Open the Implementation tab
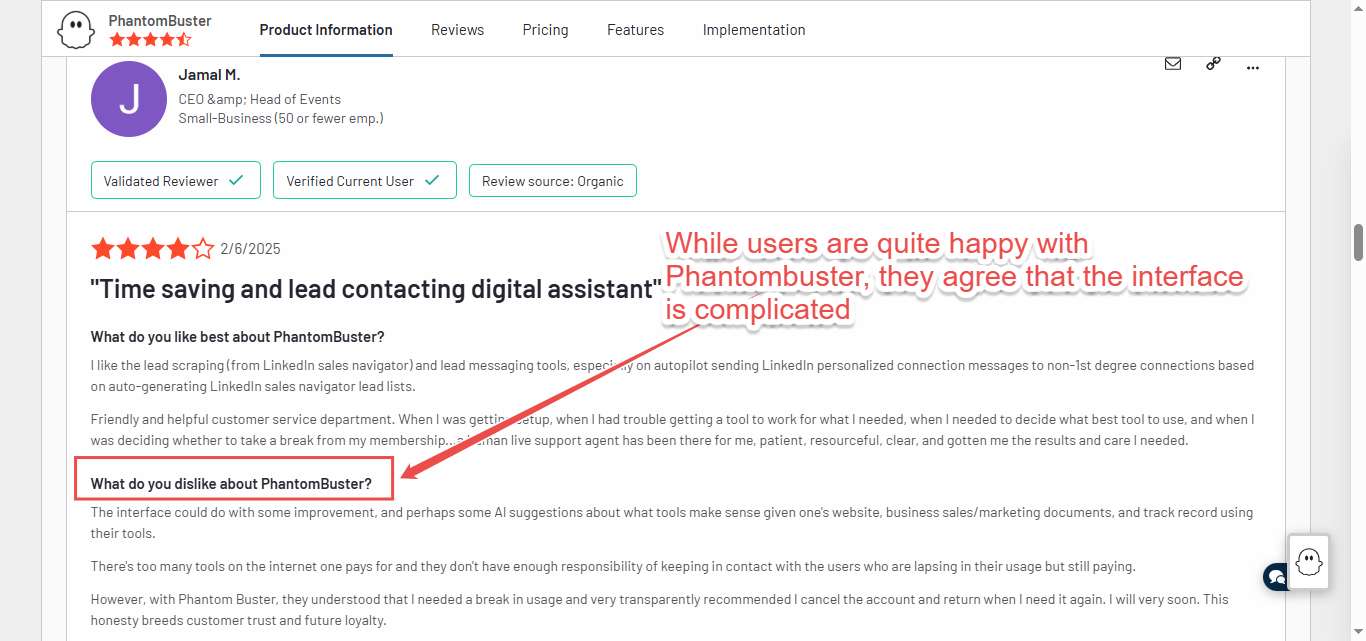Image resolution: width=1366 pixels, height=641 pixels. [754, 30]
